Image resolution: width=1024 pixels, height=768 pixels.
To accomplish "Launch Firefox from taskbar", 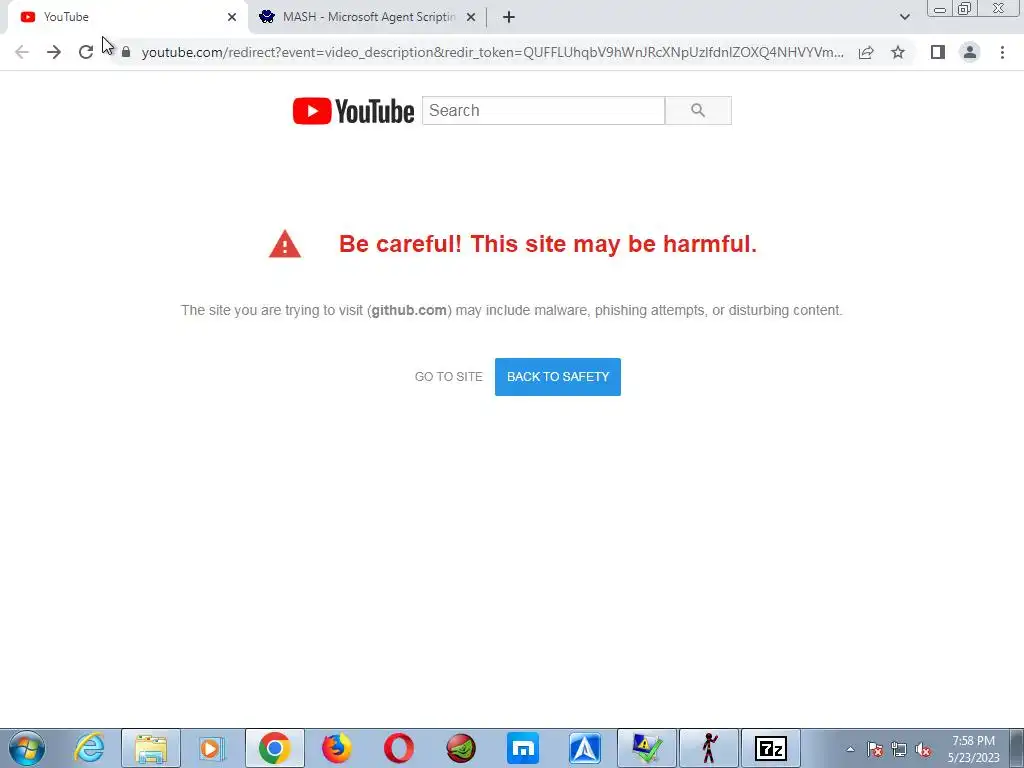I will point(336,748).
